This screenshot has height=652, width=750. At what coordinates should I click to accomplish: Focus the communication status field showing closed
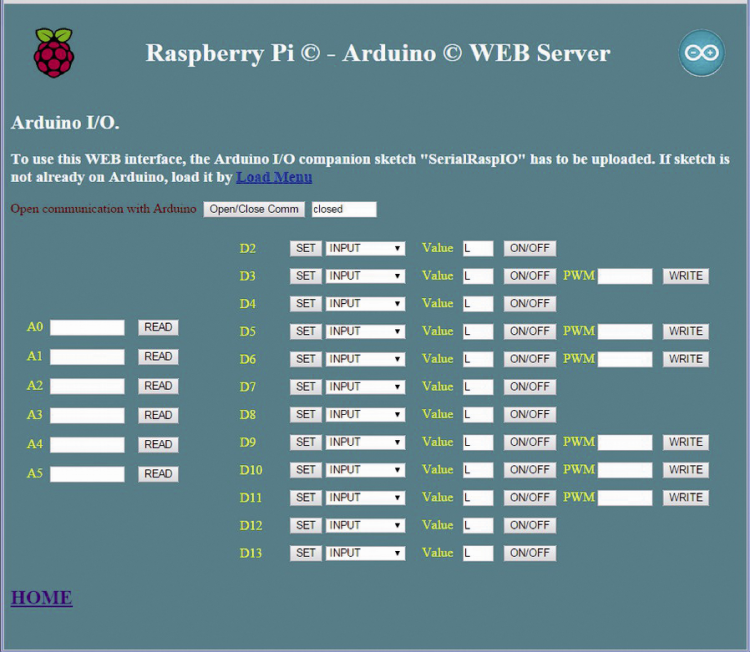click(344, 209)
